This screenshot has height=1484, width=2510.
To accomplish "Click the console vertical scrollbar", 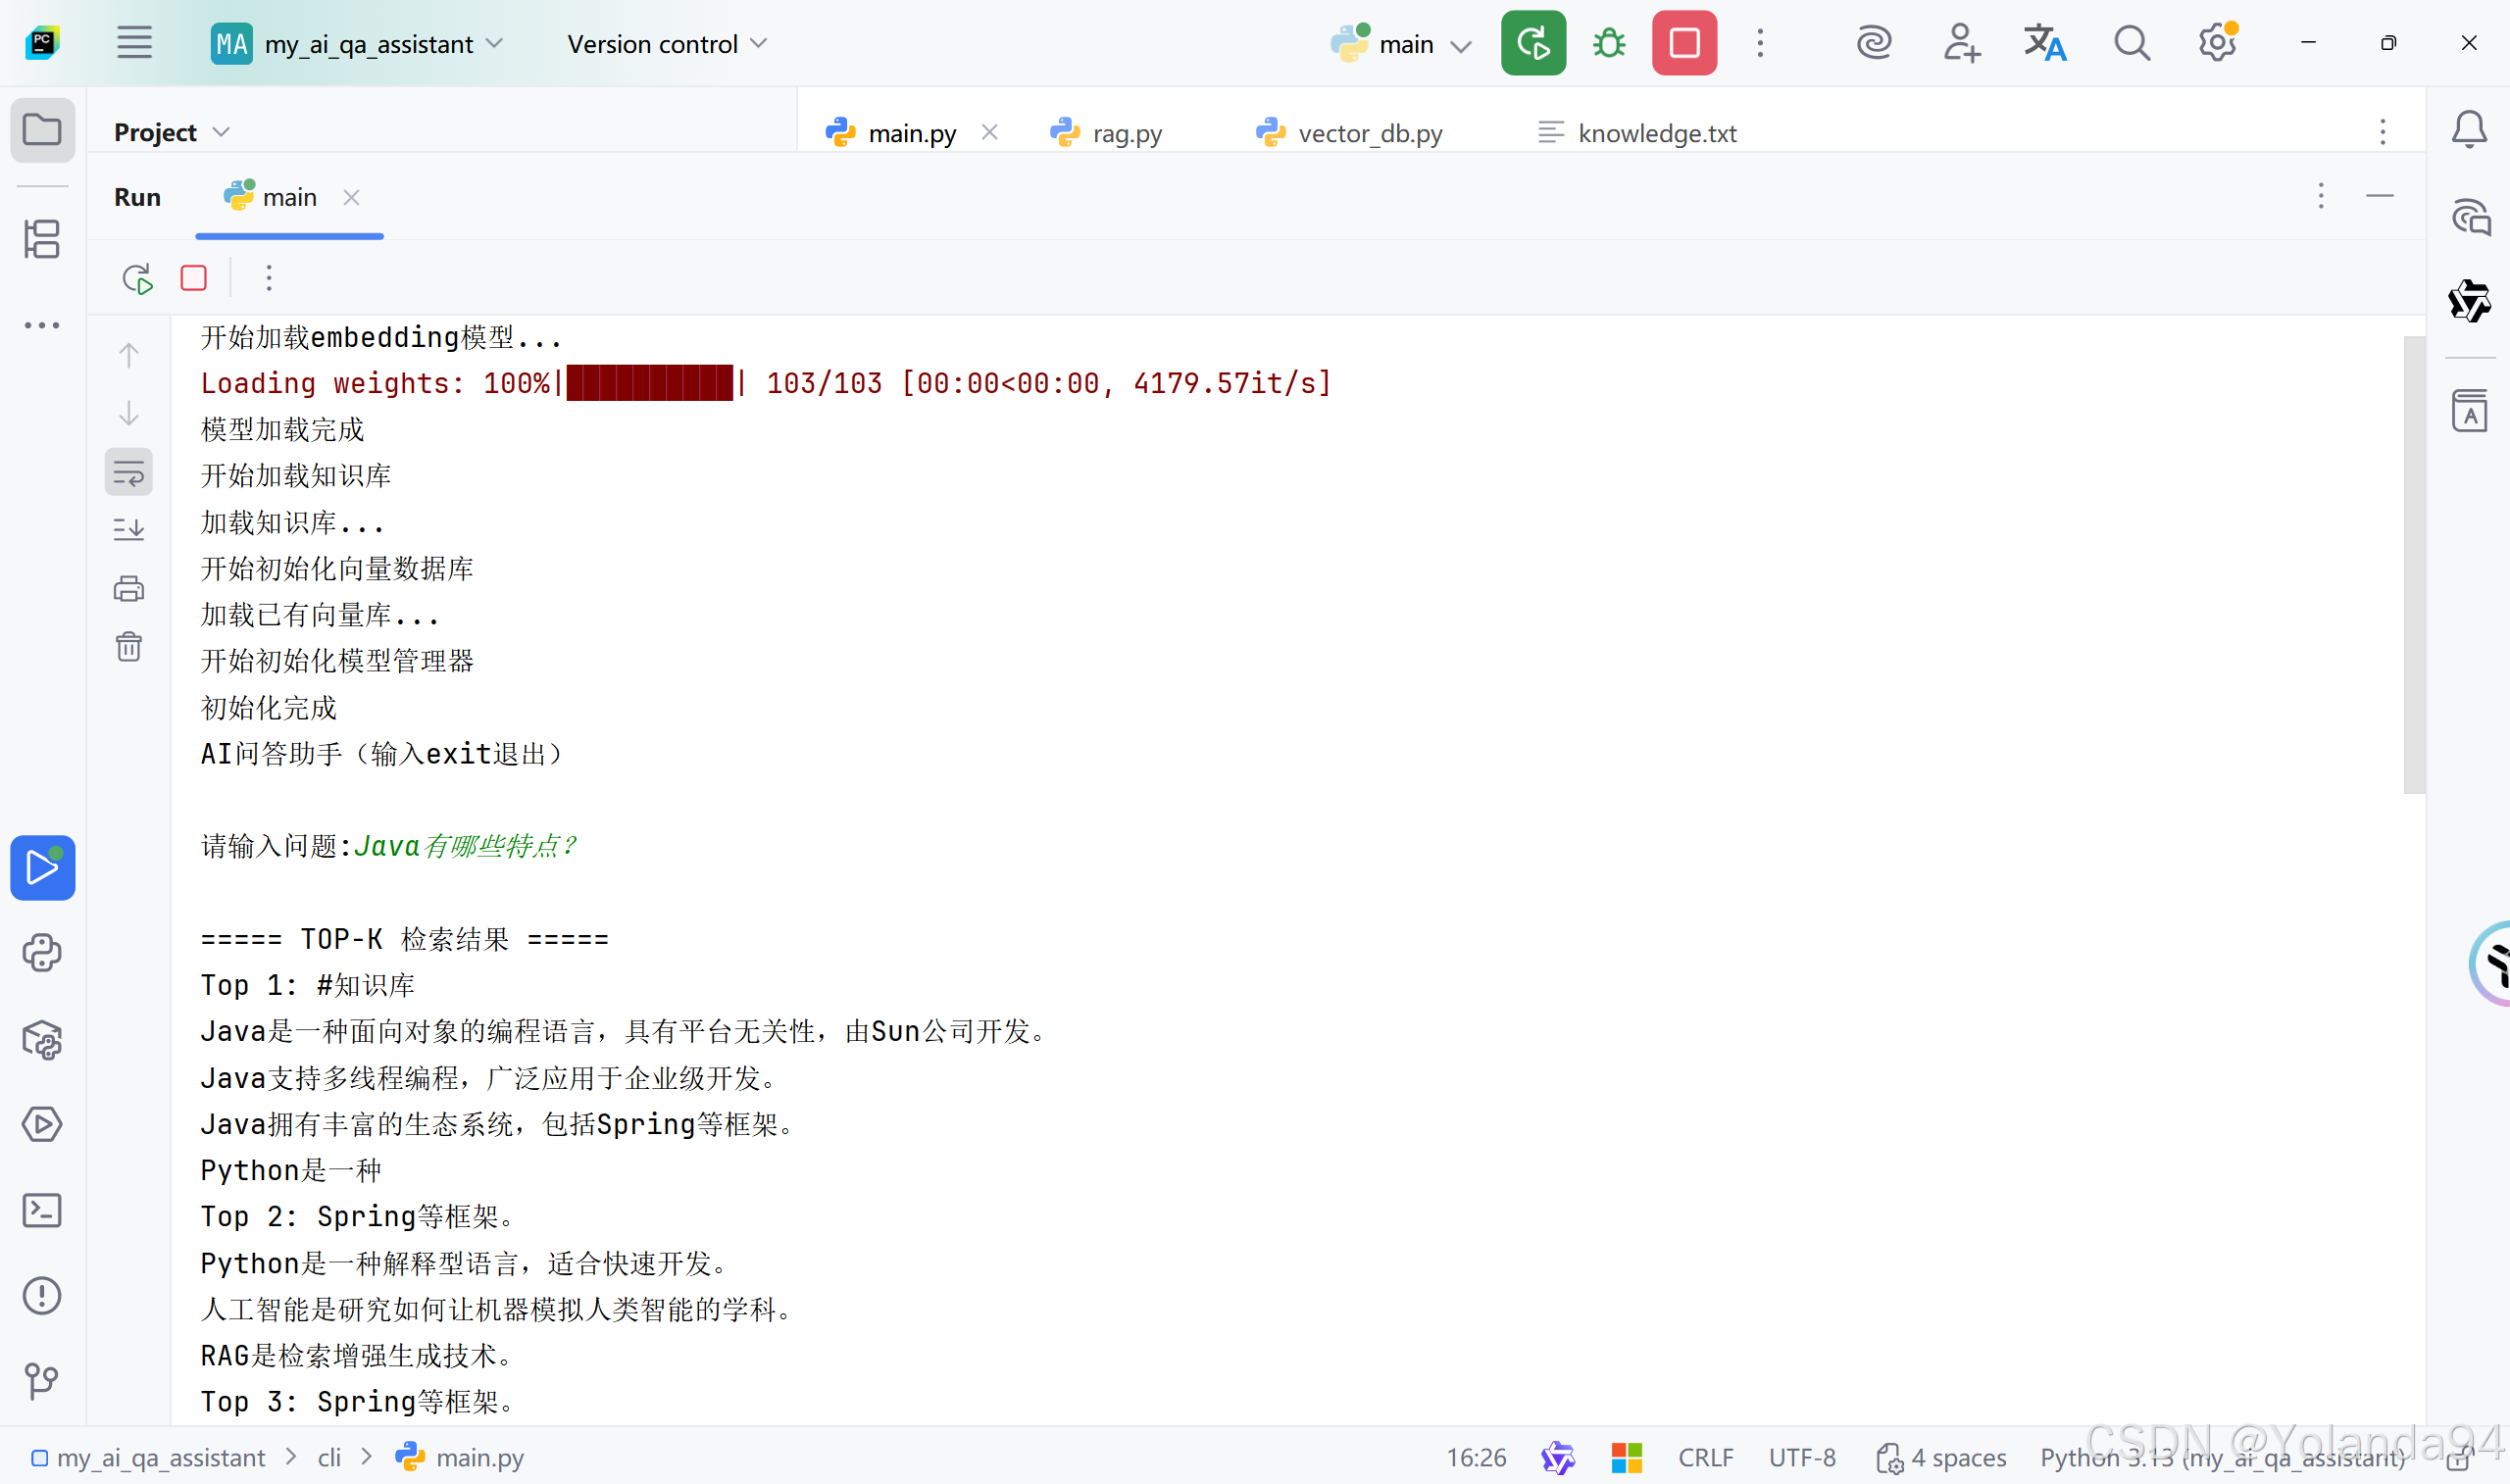I will click(x=2414, y=565).
